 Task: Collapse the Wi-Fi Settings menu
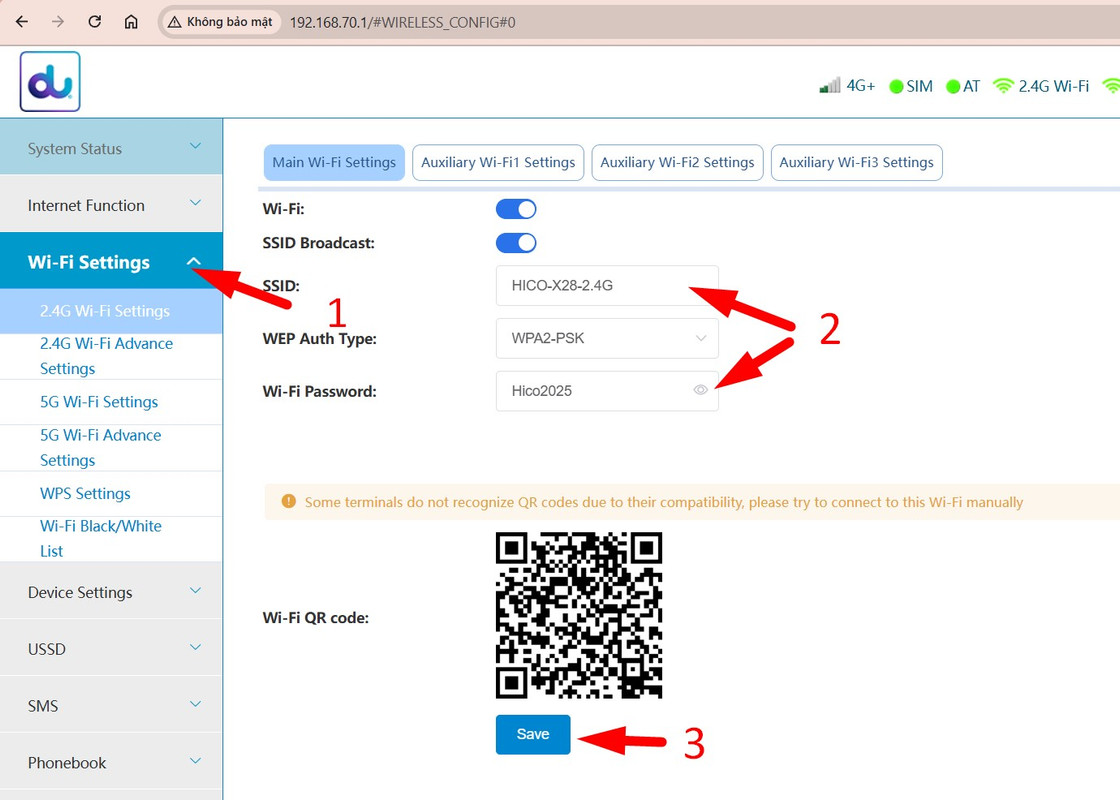111,261
